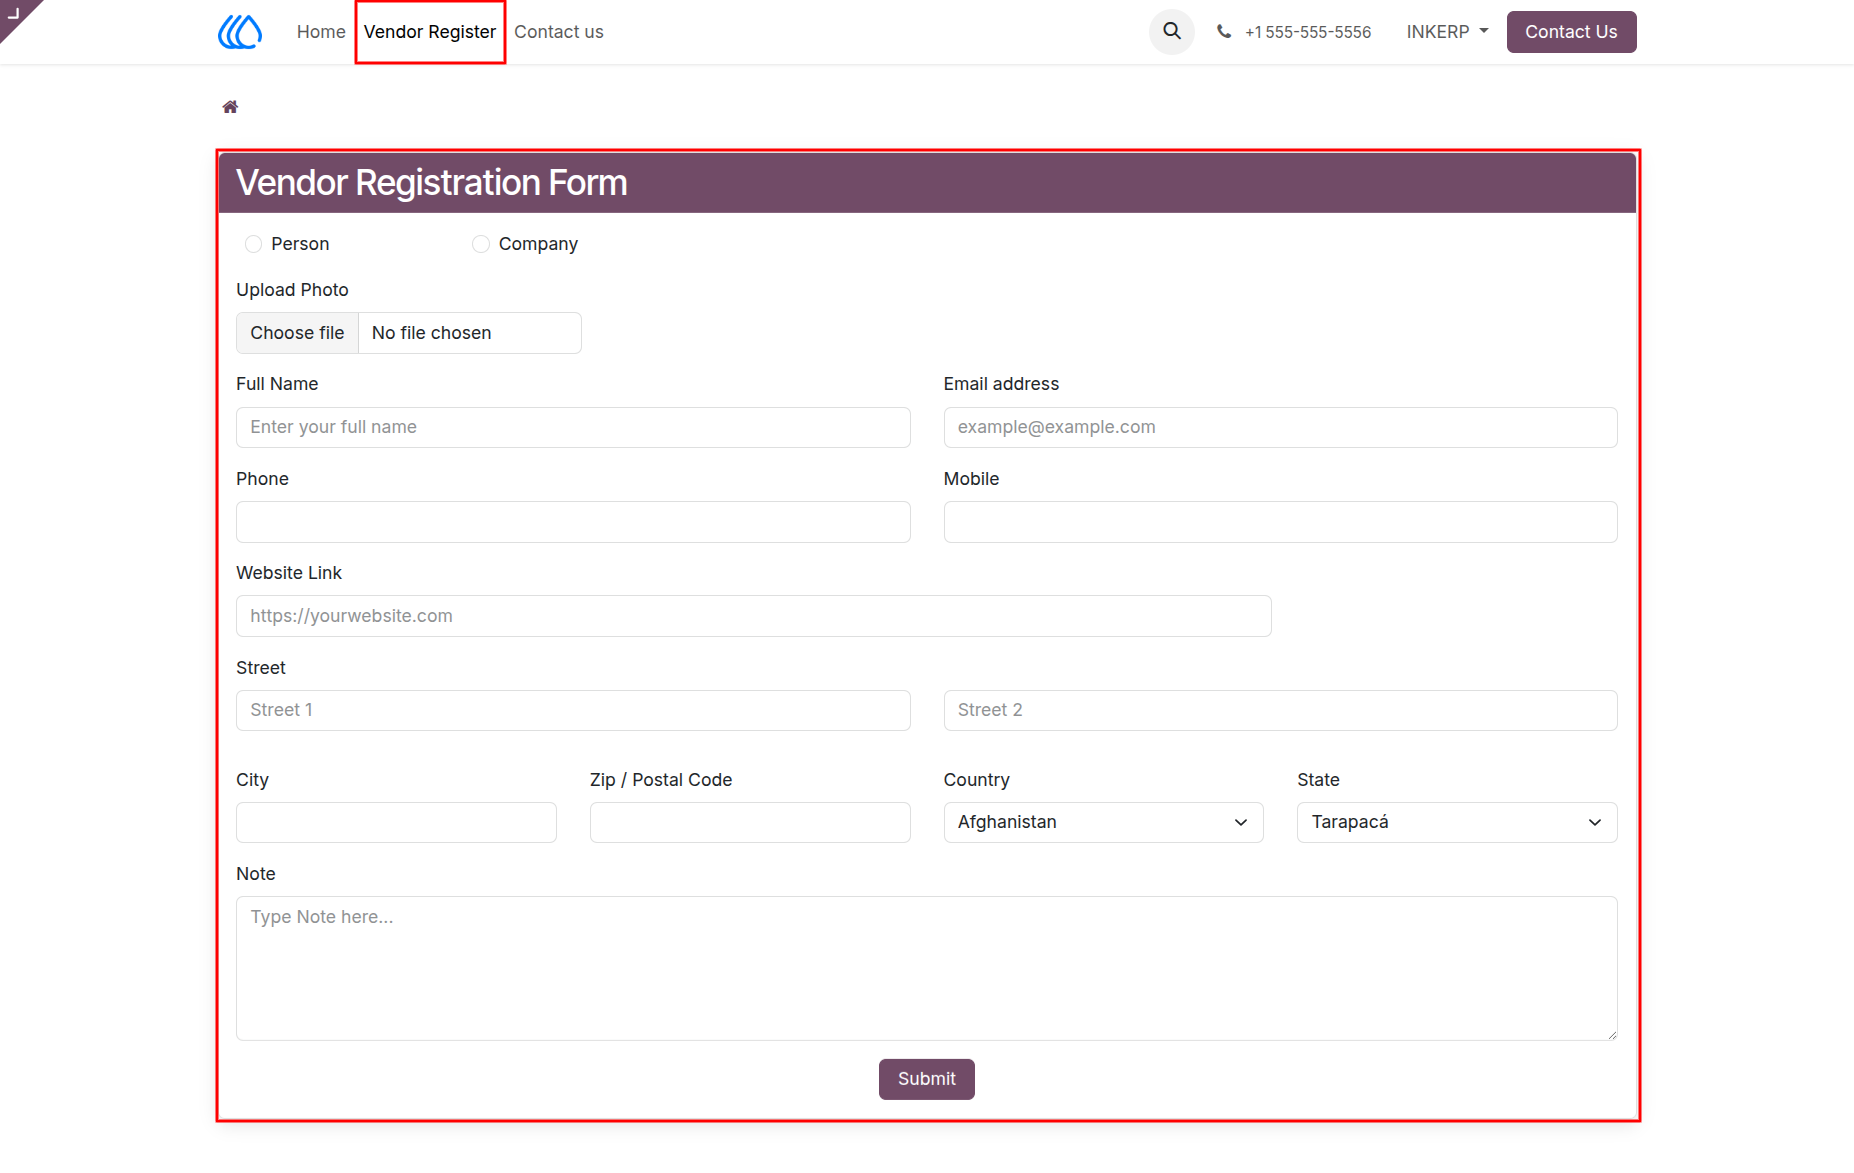Submit the vendor registration form

(x=927, y=1079)
